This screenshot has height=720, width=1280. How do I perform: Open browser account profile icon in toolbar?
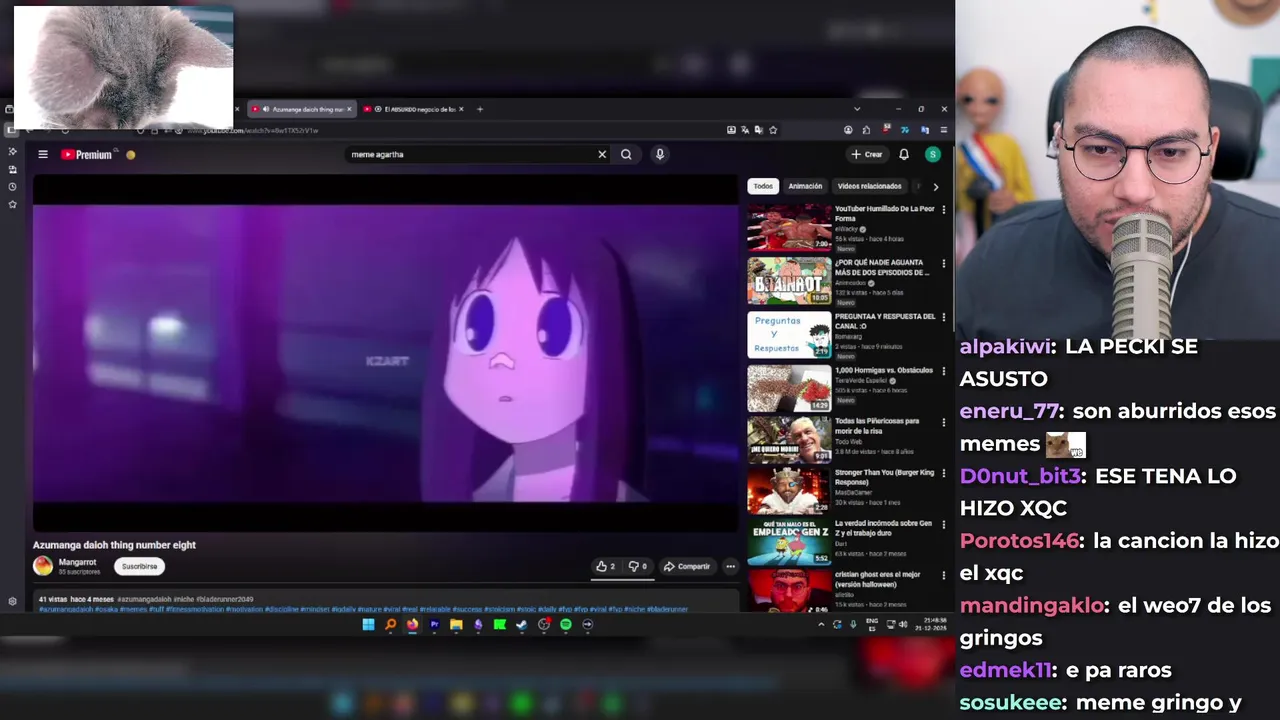[x=848, y=130]
